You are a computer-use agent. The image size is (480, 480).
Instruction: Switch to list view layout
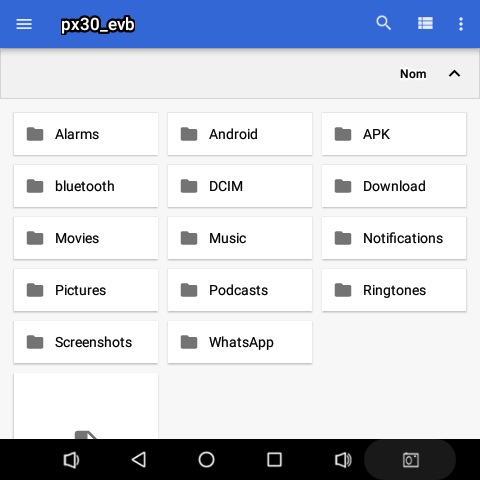point(425,23)
